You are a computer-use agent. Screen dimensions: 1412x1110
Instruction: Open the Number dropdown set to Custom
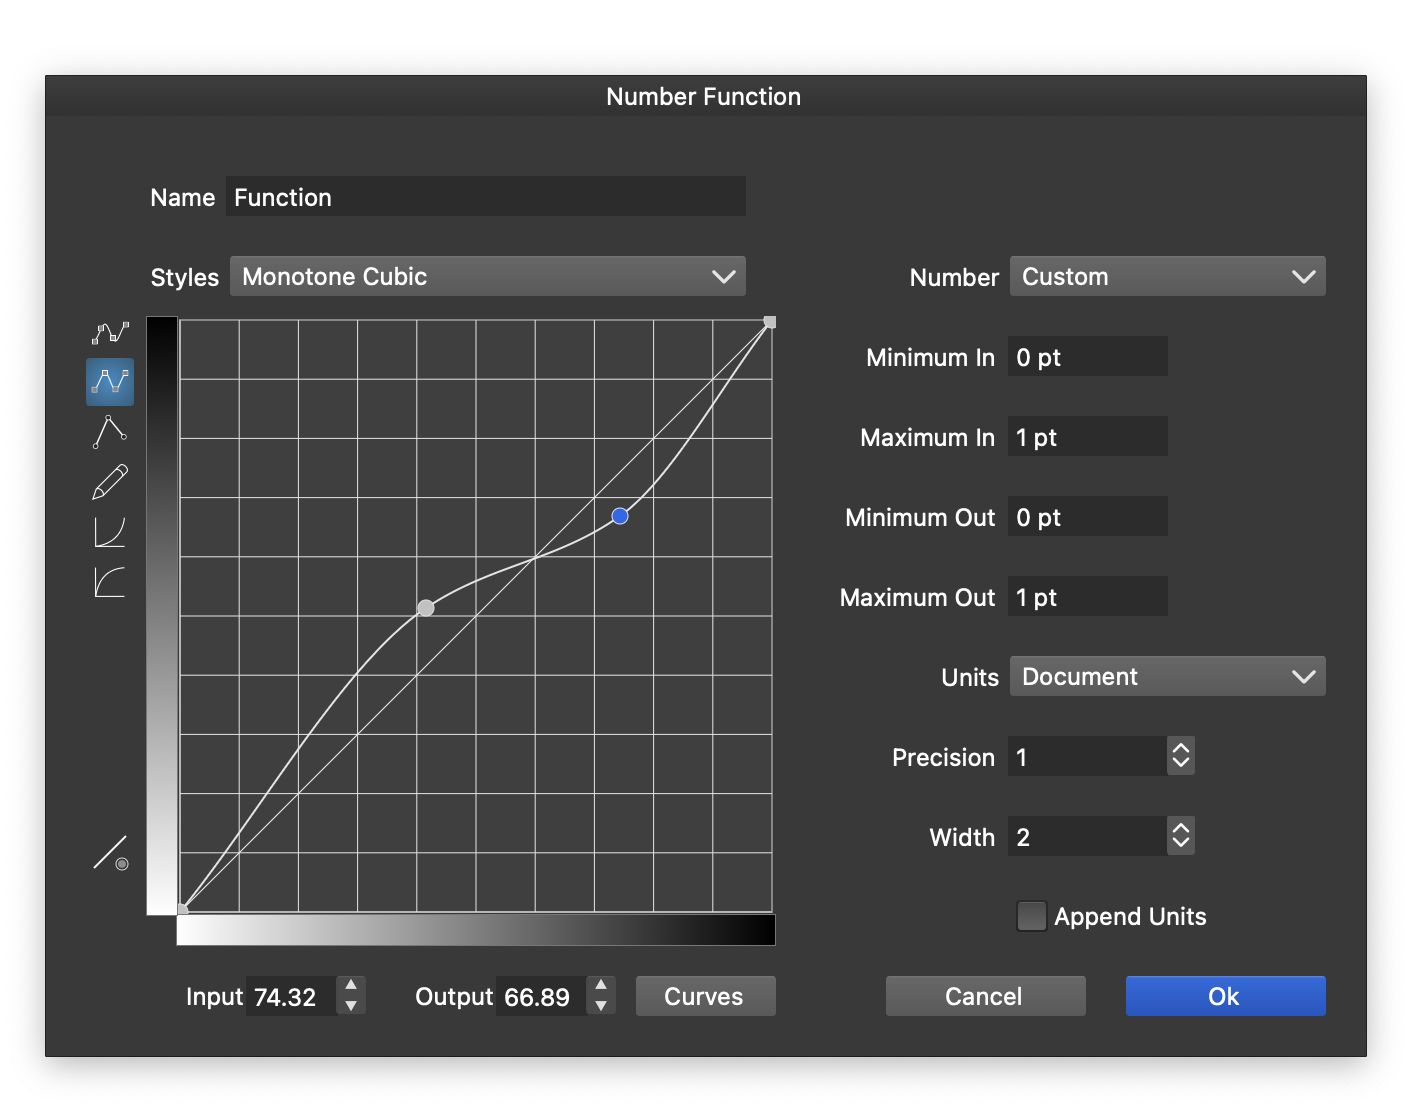[1167, 277]
